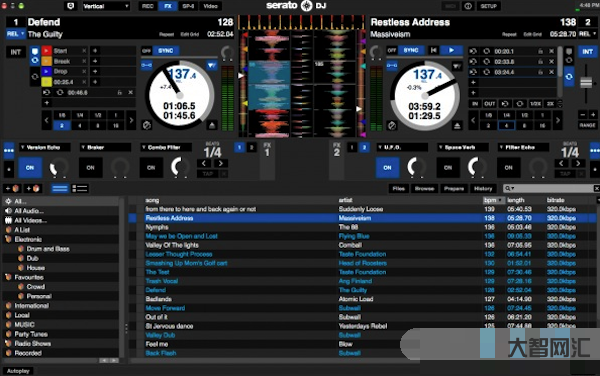600x376 pixels.
Task: Click deck 2 censor icon below platter
Action: pos(391,125)
